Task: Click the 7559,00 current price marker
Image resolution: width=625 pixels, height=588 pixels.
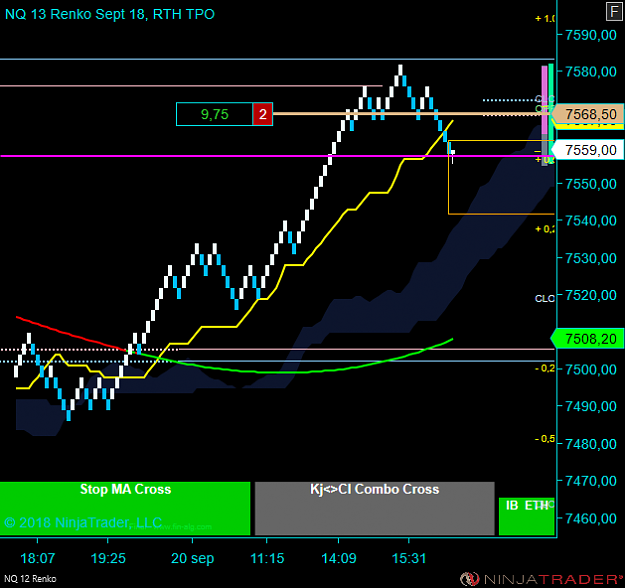Action: click(588, 150)
